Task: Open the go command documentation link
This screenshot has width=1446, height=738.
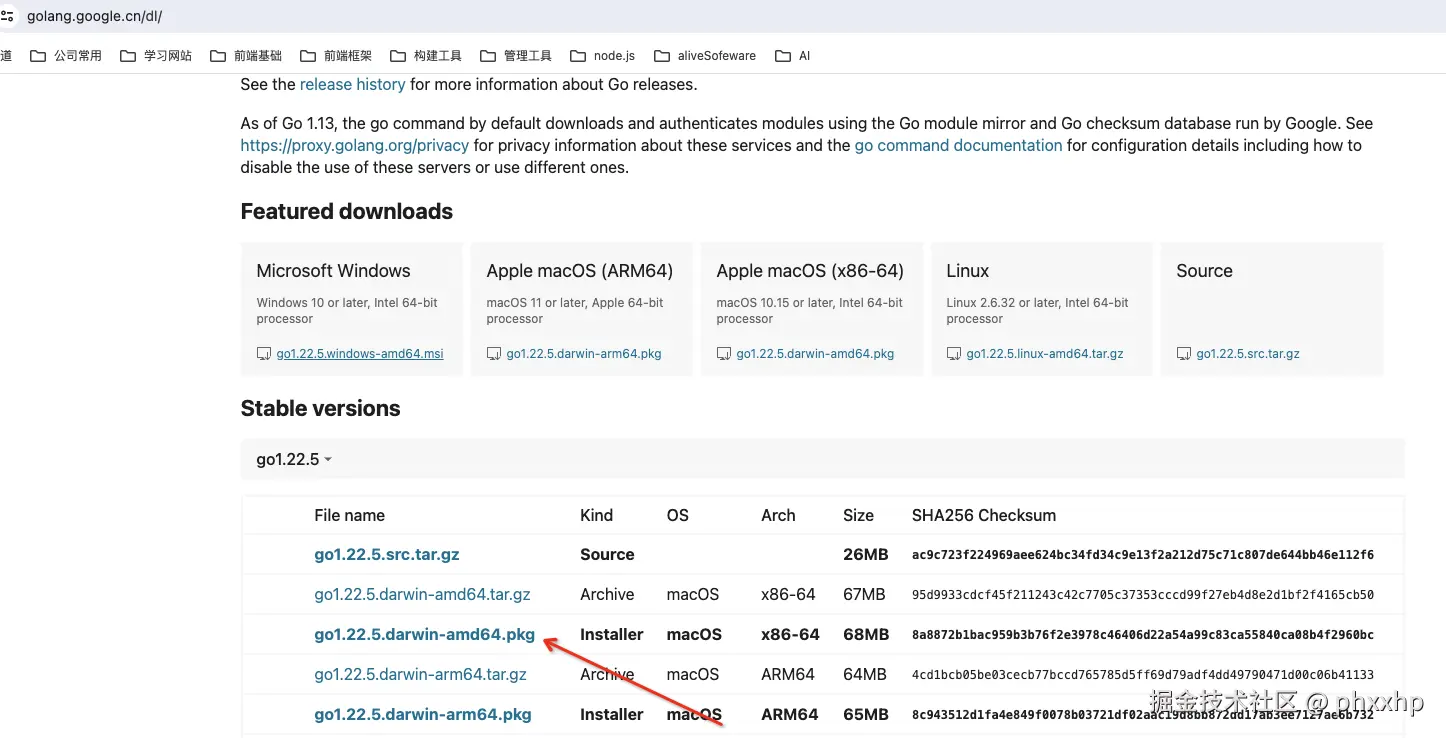Action: click(958, 146)
